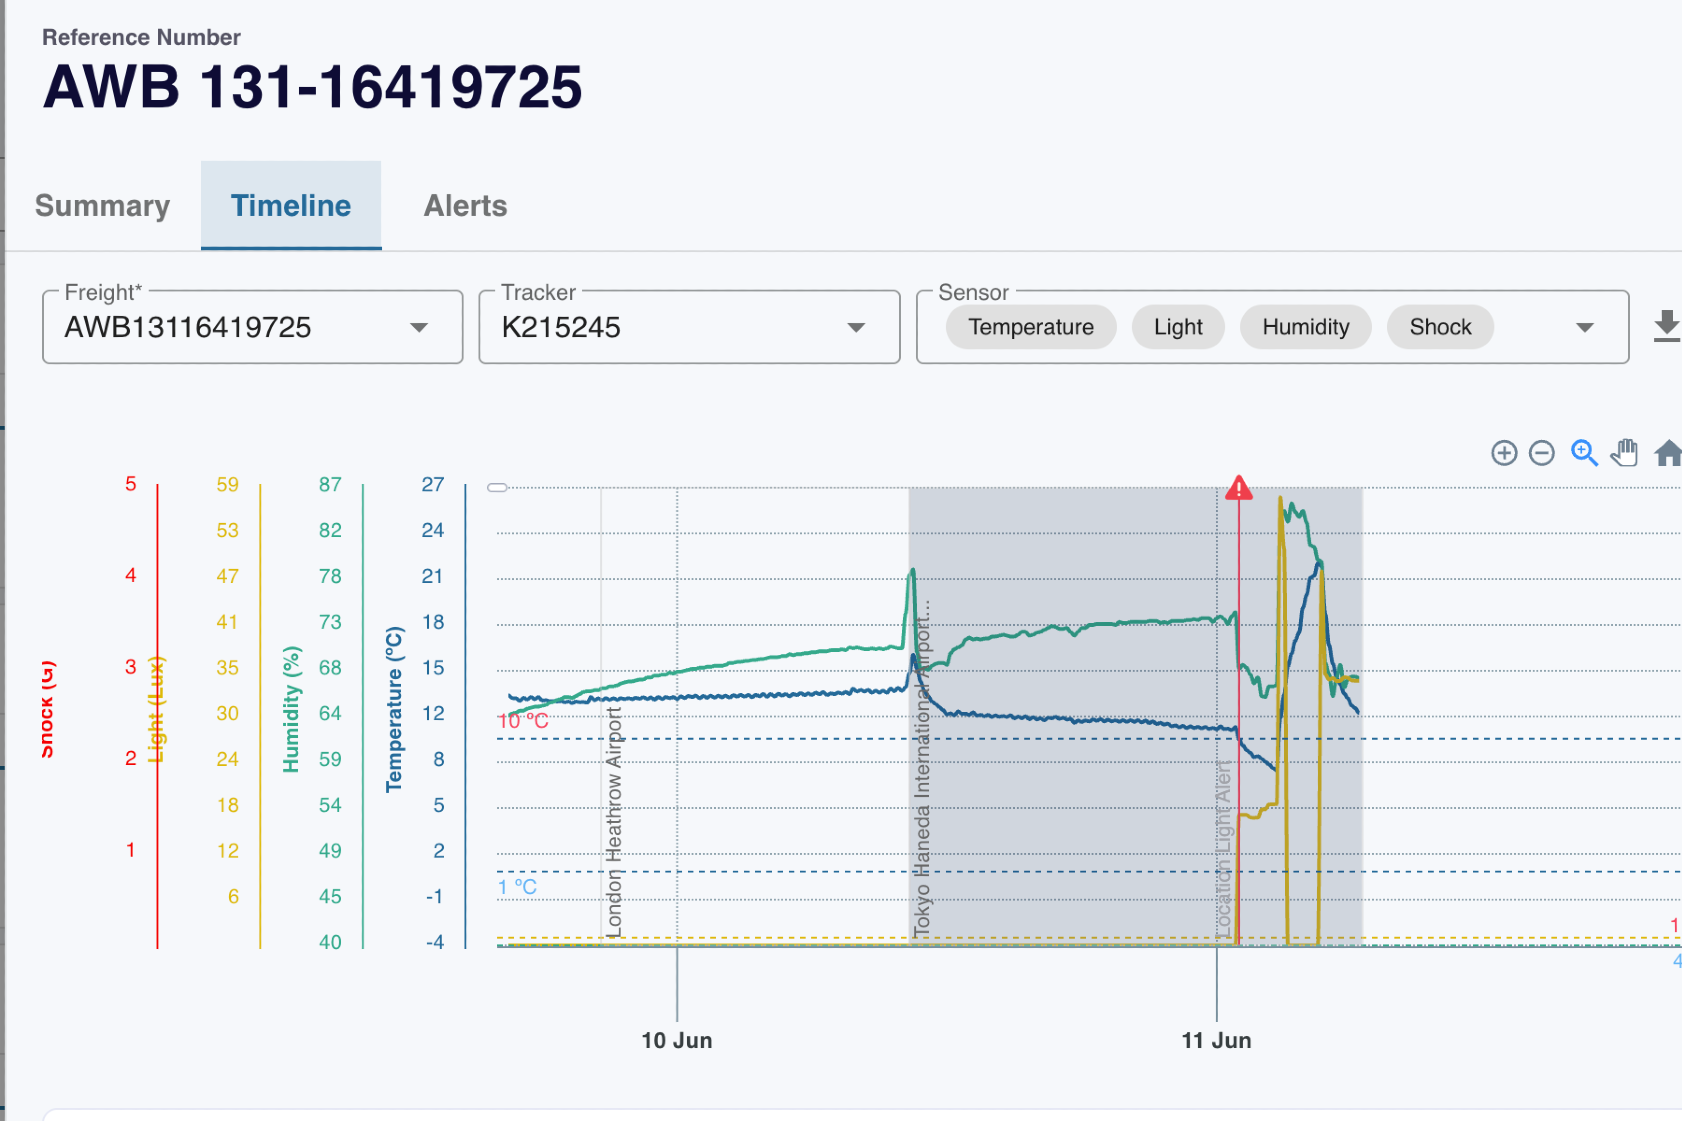Toggle the Temperature sensor chip
Screen dimensions: 1682x1121
click(x=1030, y=327)
